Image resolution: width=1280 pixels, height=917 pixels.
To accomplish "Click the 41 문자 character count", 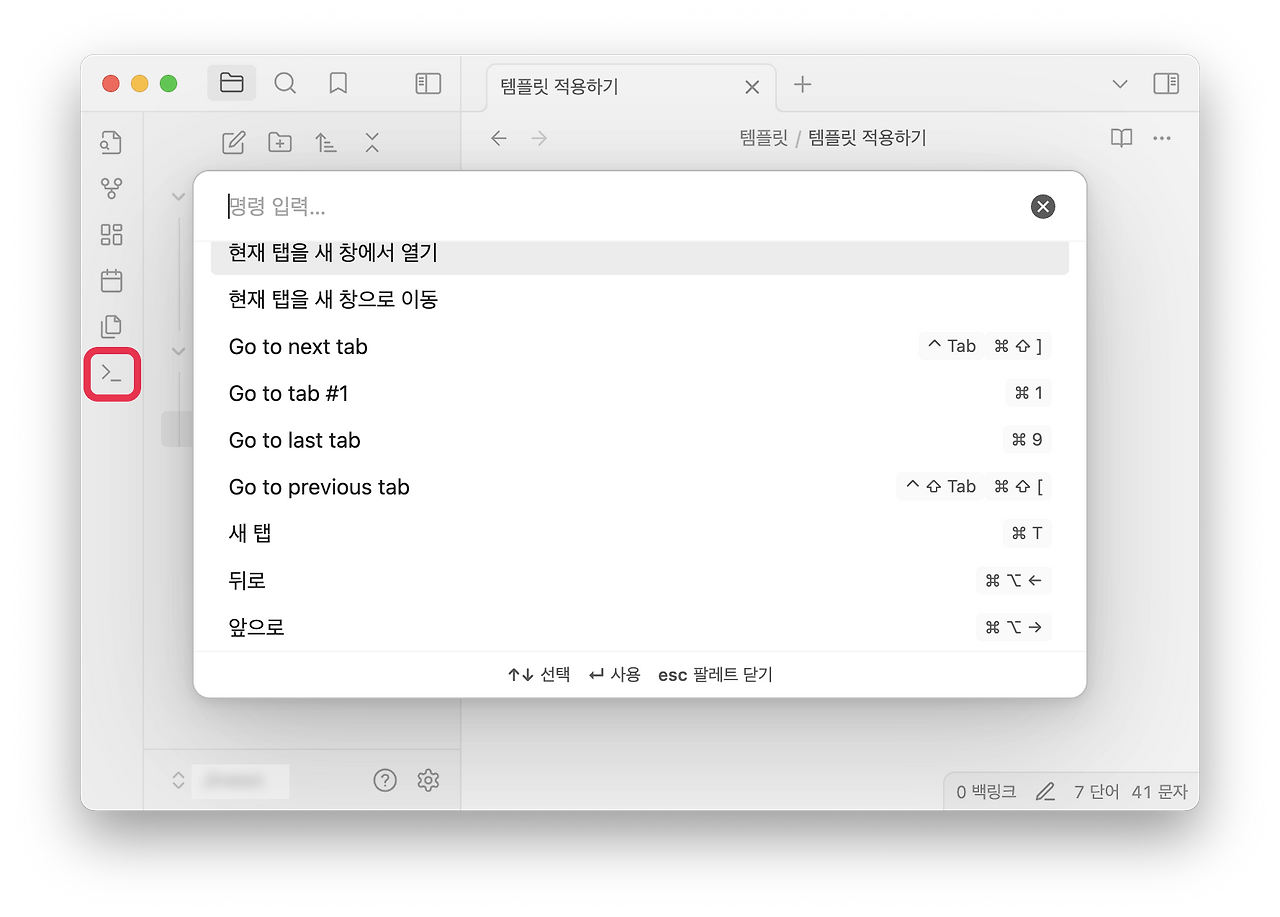I will [x=1160, y=792].
